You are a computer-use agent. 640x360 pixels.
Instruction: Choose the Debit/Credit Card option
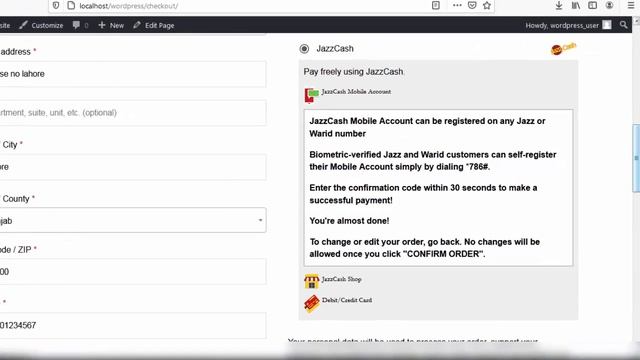point(347,300)
